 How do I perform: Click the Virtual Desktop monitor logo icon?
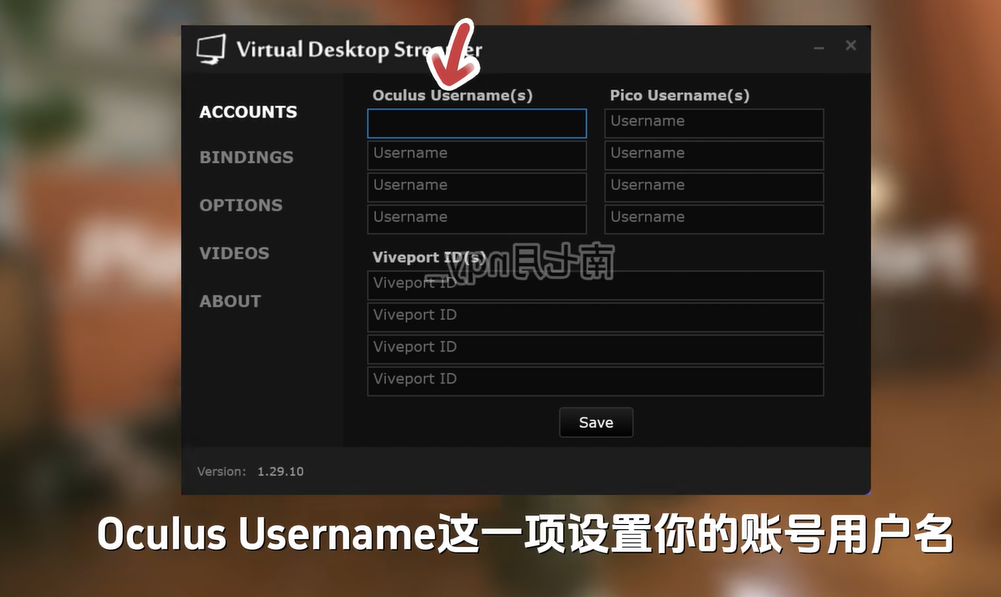click(x=211, y=49)
